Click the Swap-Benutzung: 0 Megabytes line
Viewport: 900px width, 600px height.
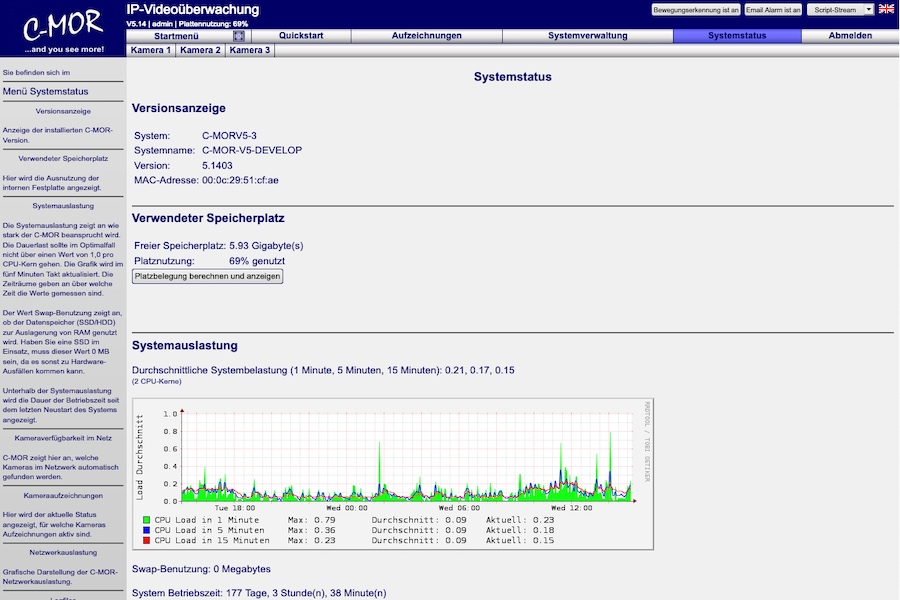[201, 569]
